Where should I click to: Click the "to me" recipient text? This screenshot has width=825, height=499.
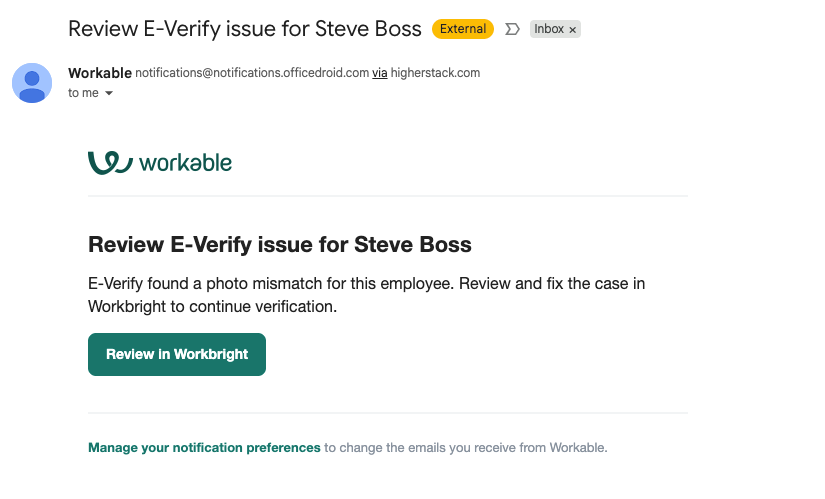[x=83, y=93]
